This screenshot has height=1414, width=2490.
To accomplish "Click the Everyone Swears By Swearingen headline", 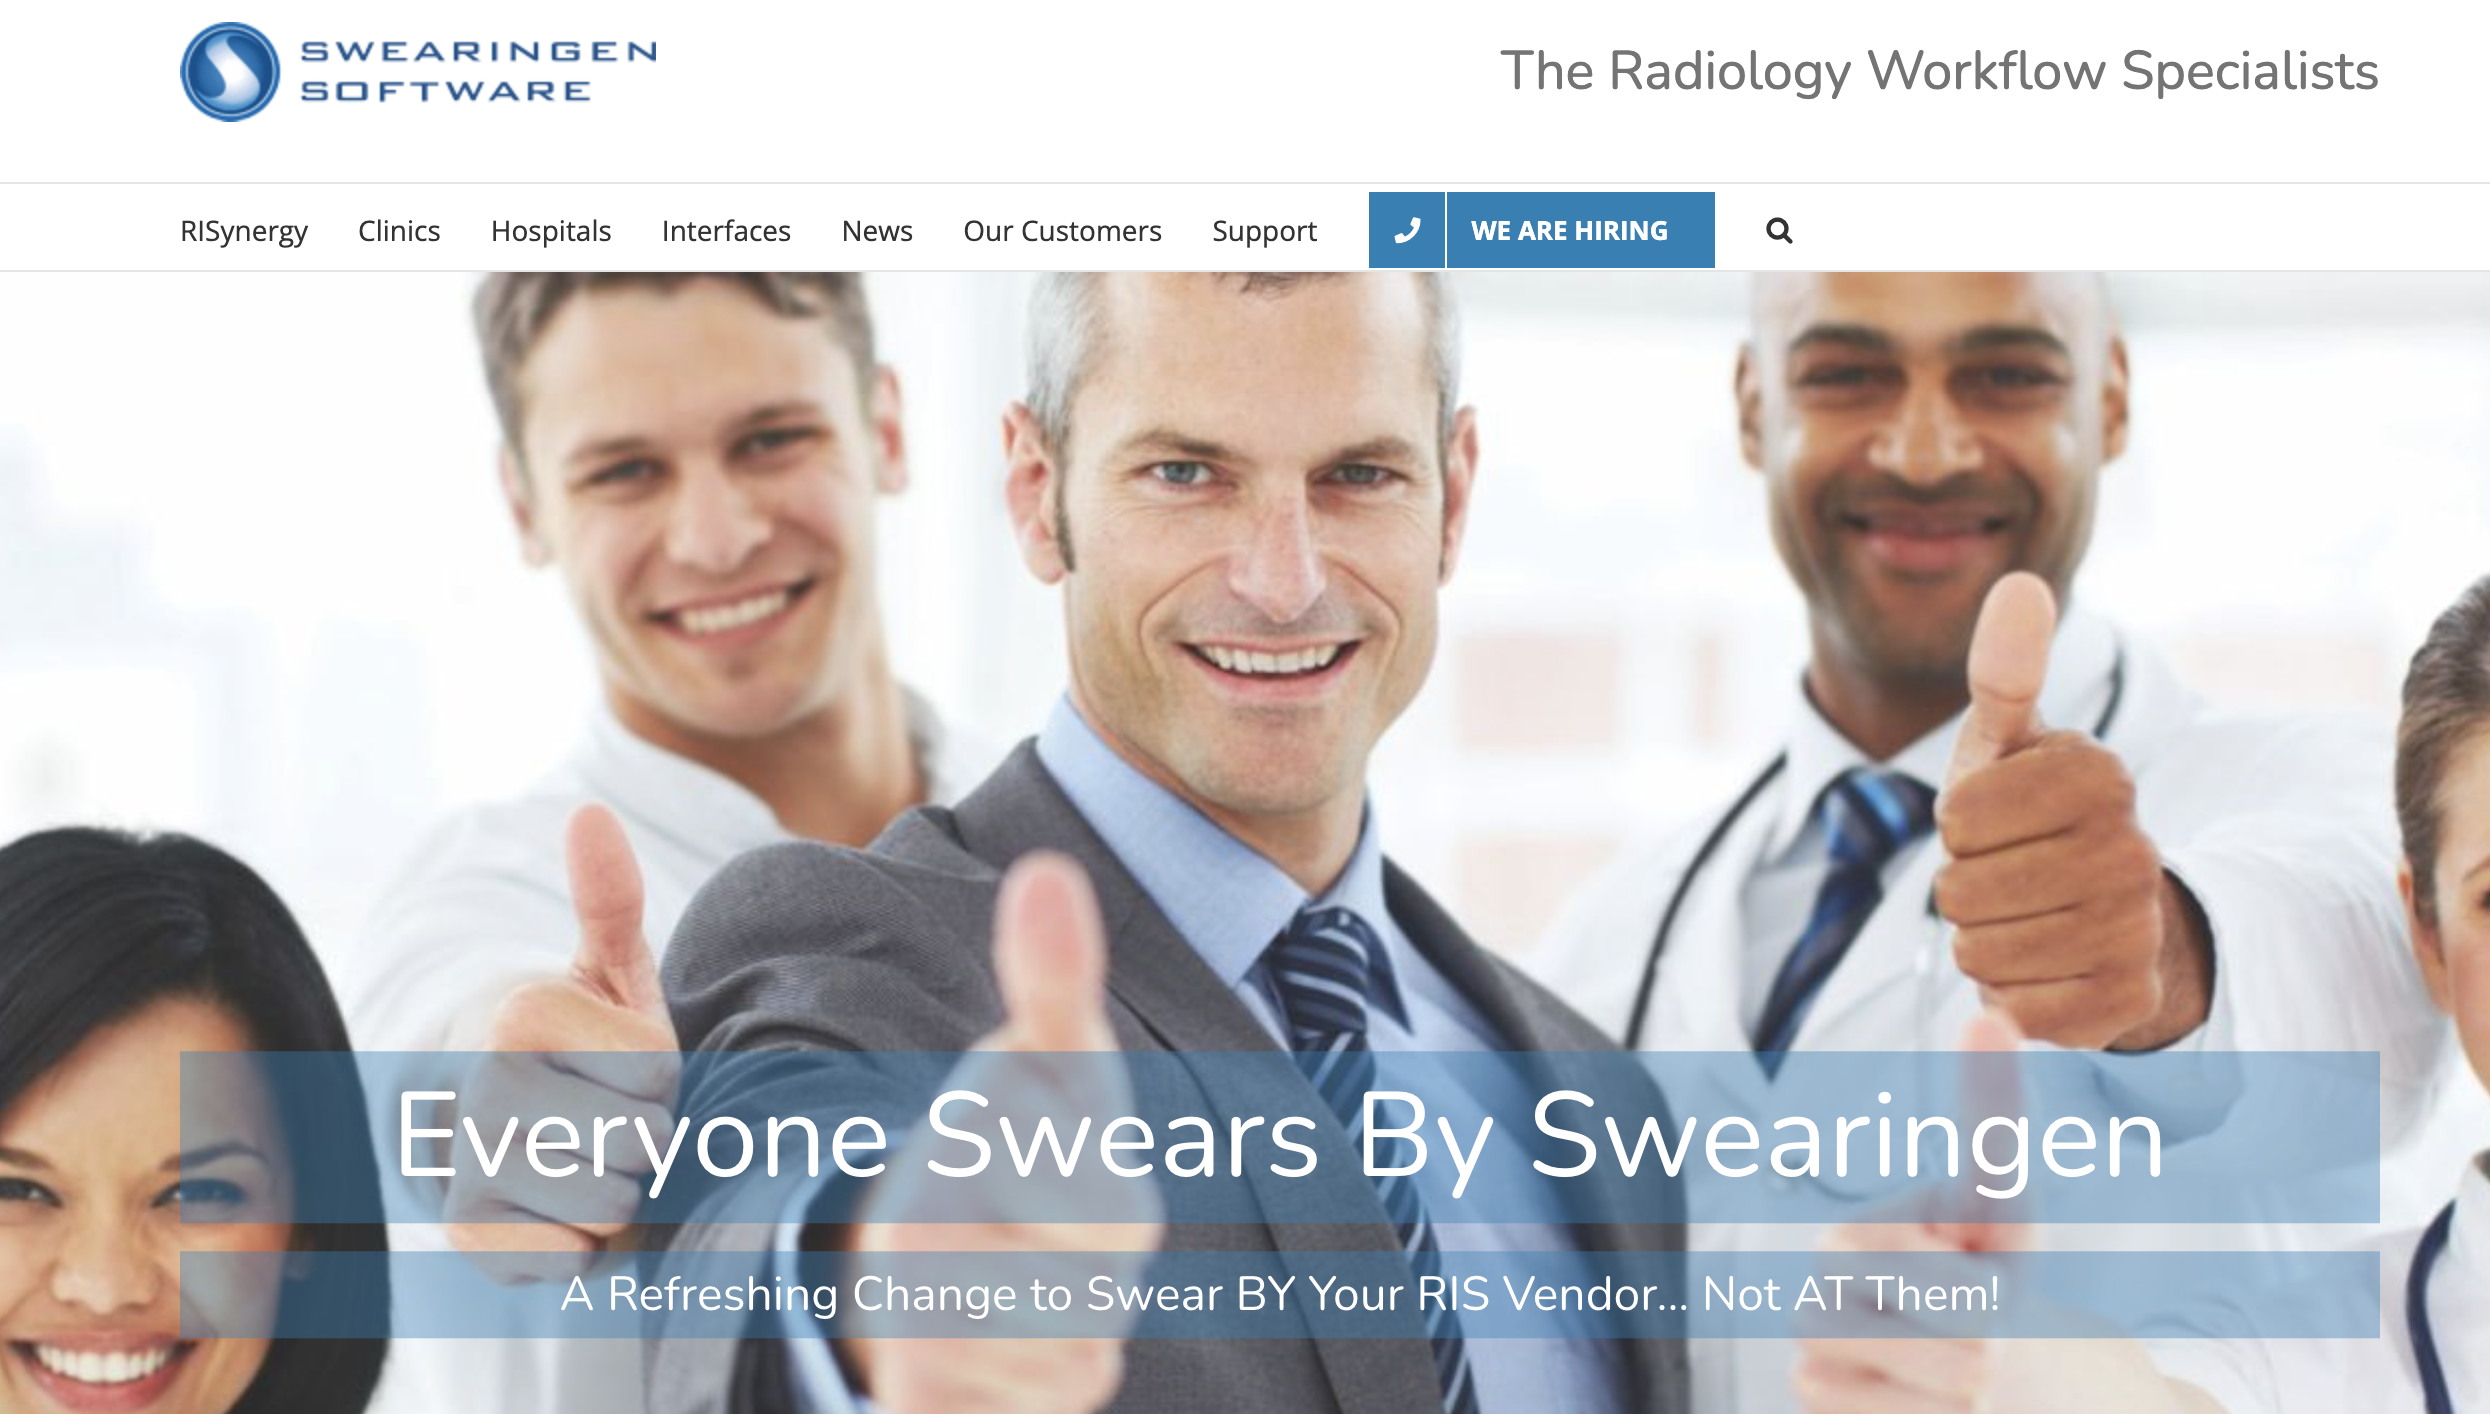I will click(1280, 1137).
